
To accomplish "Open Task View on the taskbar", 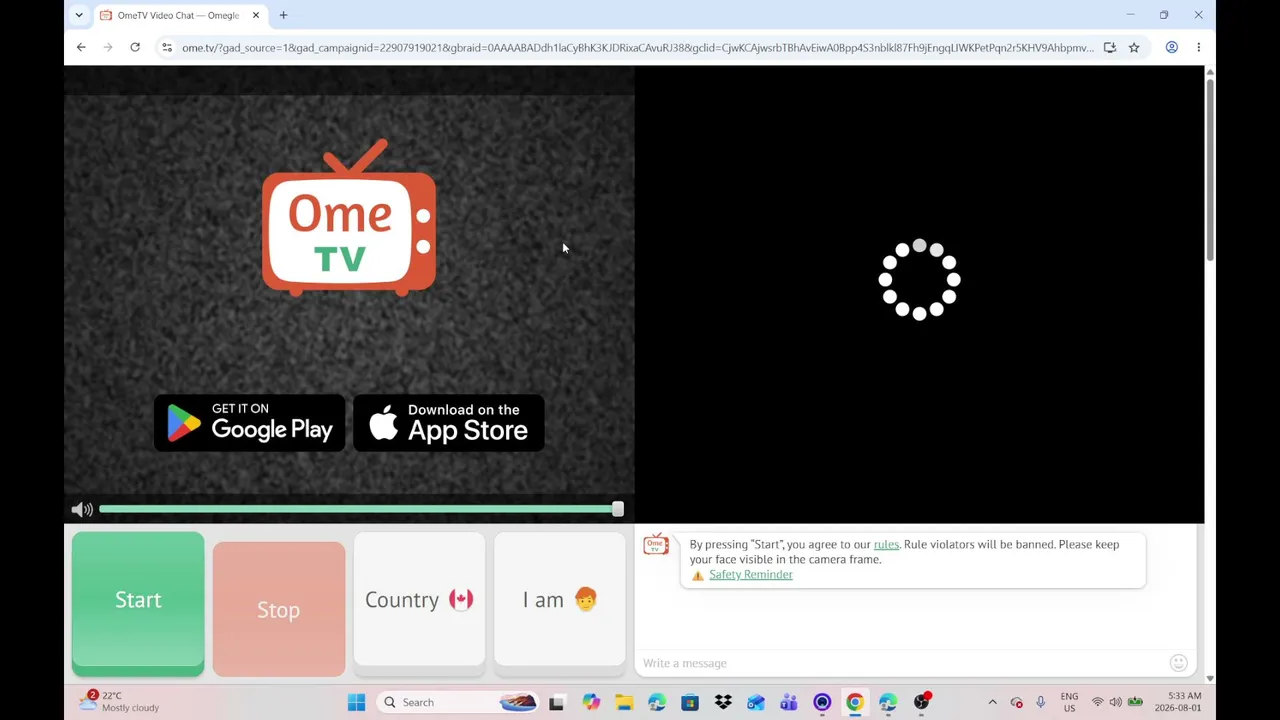I will (556, 702).
